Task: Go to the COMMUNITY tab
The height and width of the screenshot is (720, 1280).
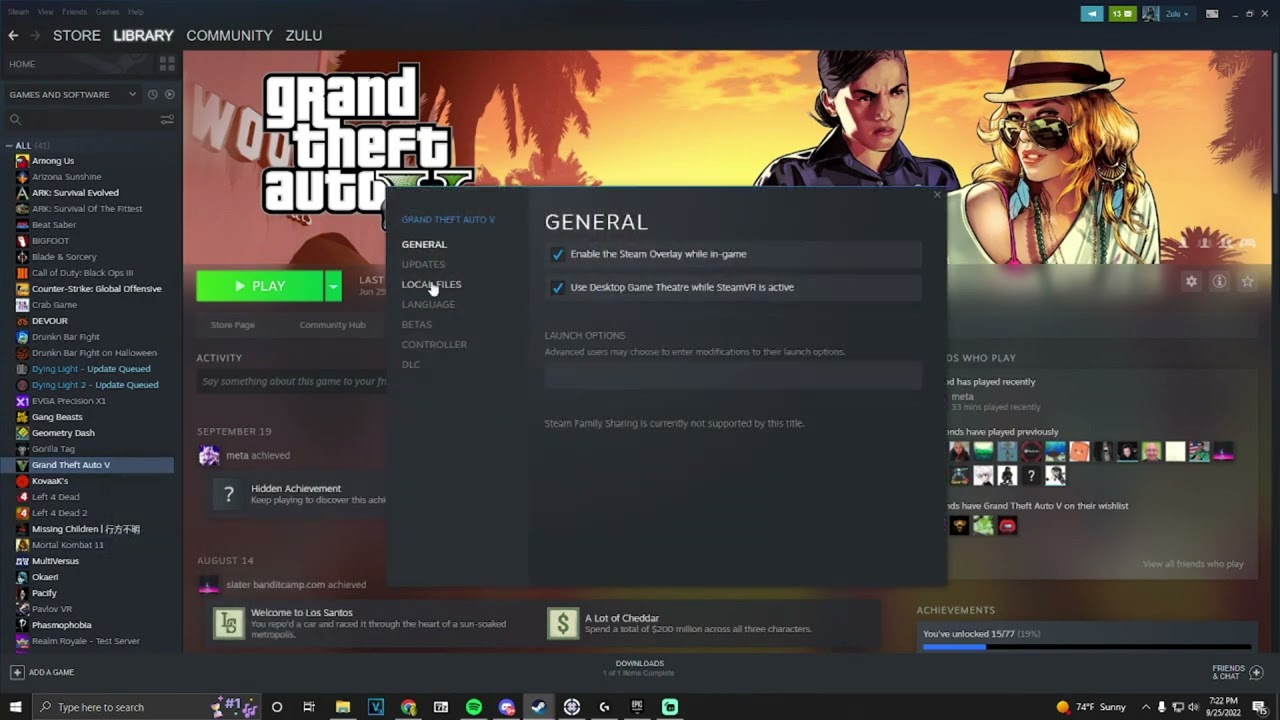Action: click(229, 35)
